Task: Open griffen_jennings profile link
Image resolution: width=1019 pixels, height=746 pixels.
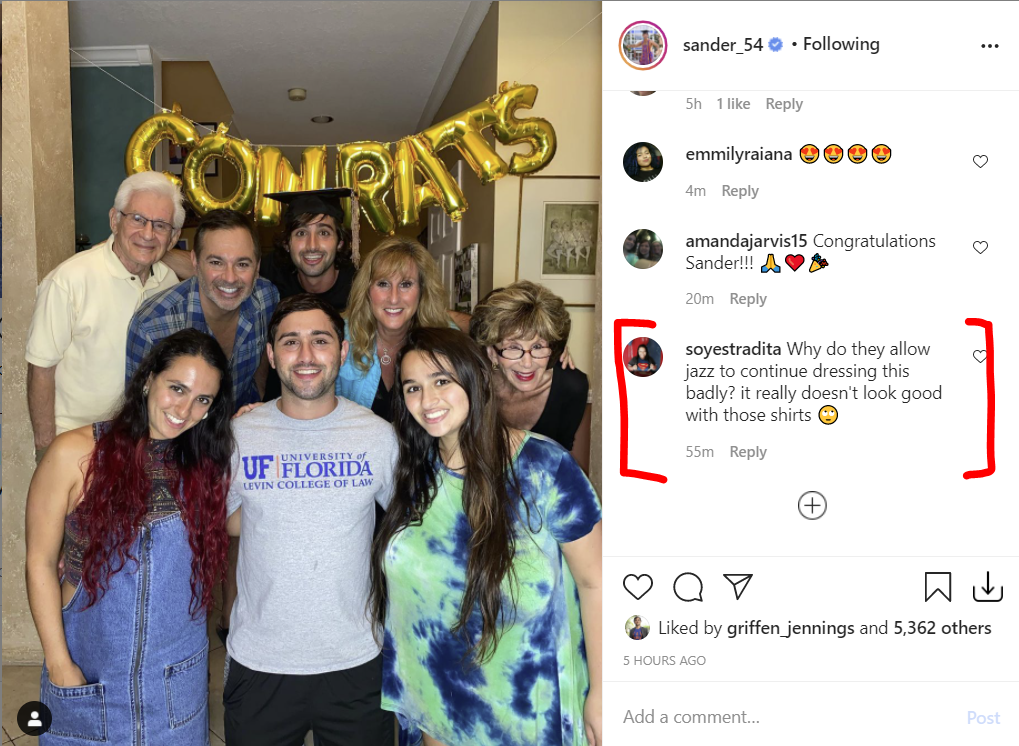Action: coord(790,628)
